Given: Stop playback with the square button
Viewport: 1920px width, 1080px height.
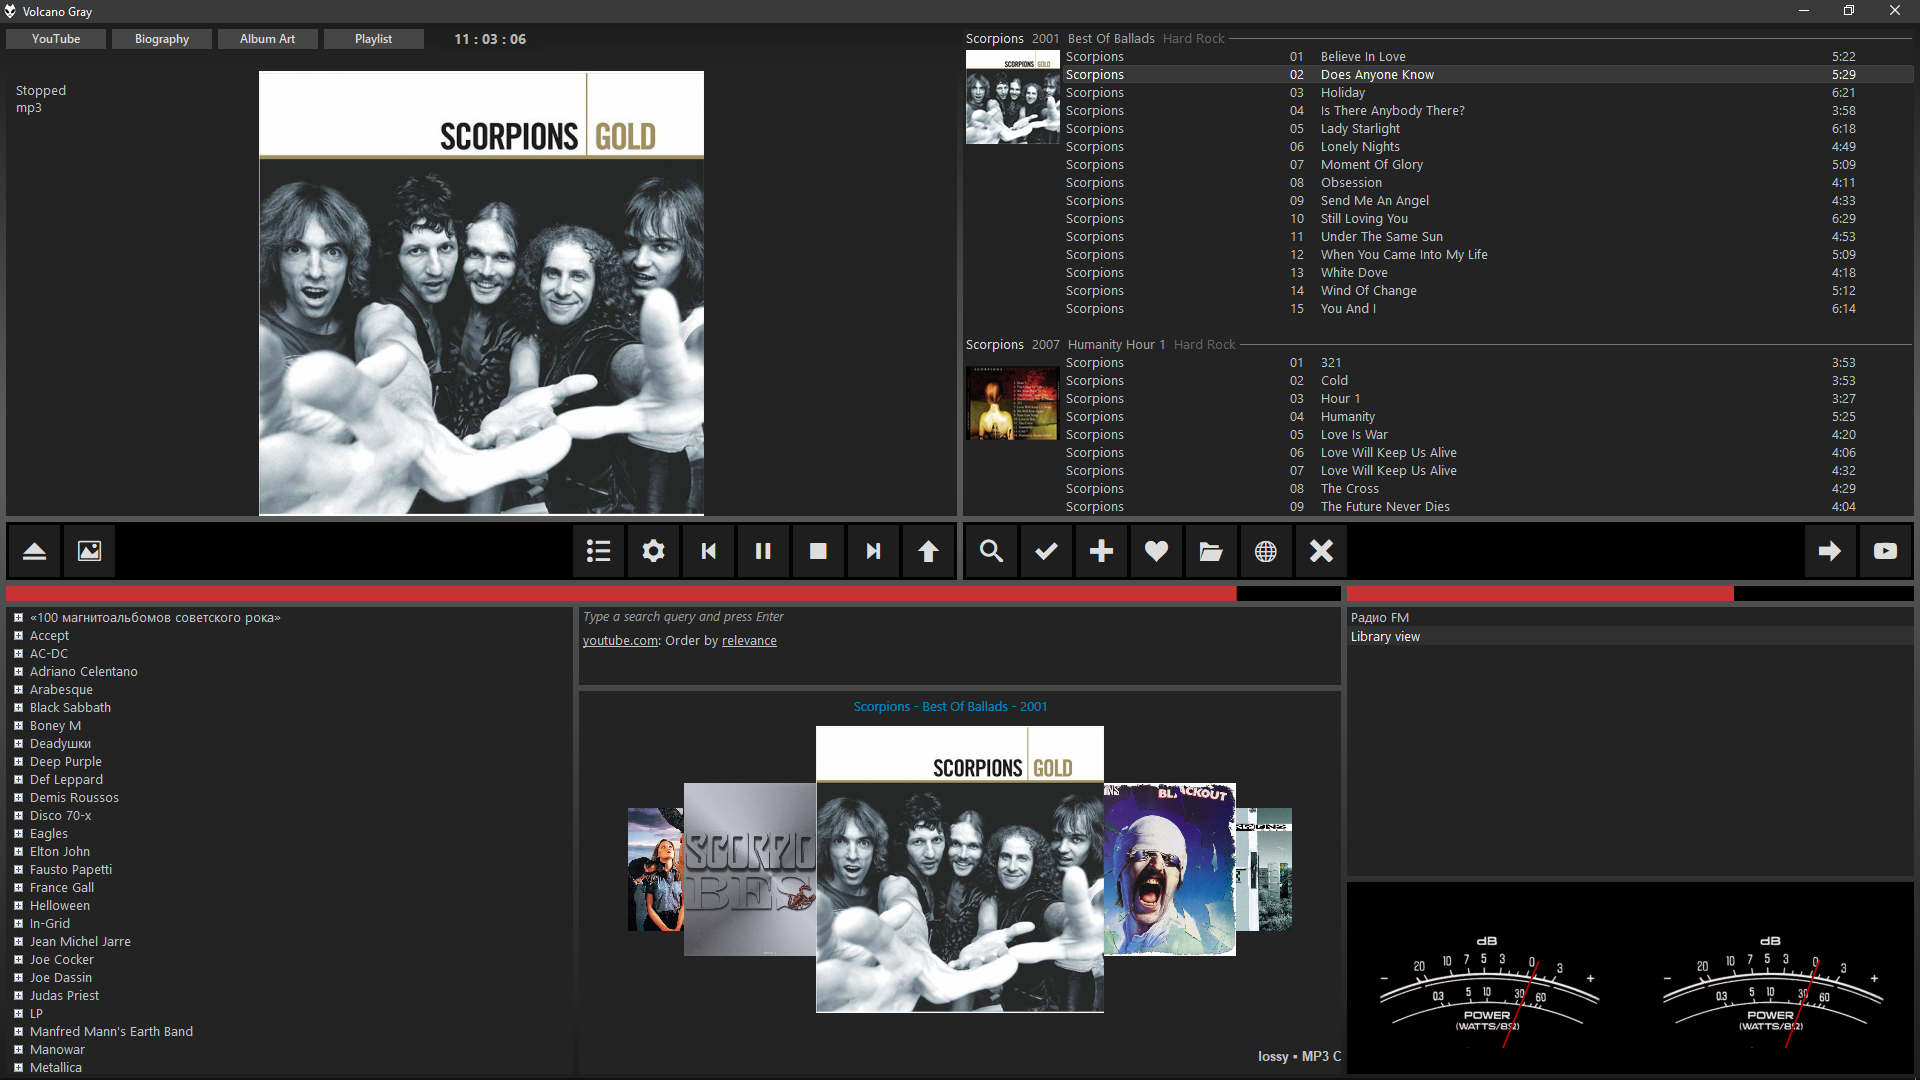Looking at the screenshot, I should (818, 551).
